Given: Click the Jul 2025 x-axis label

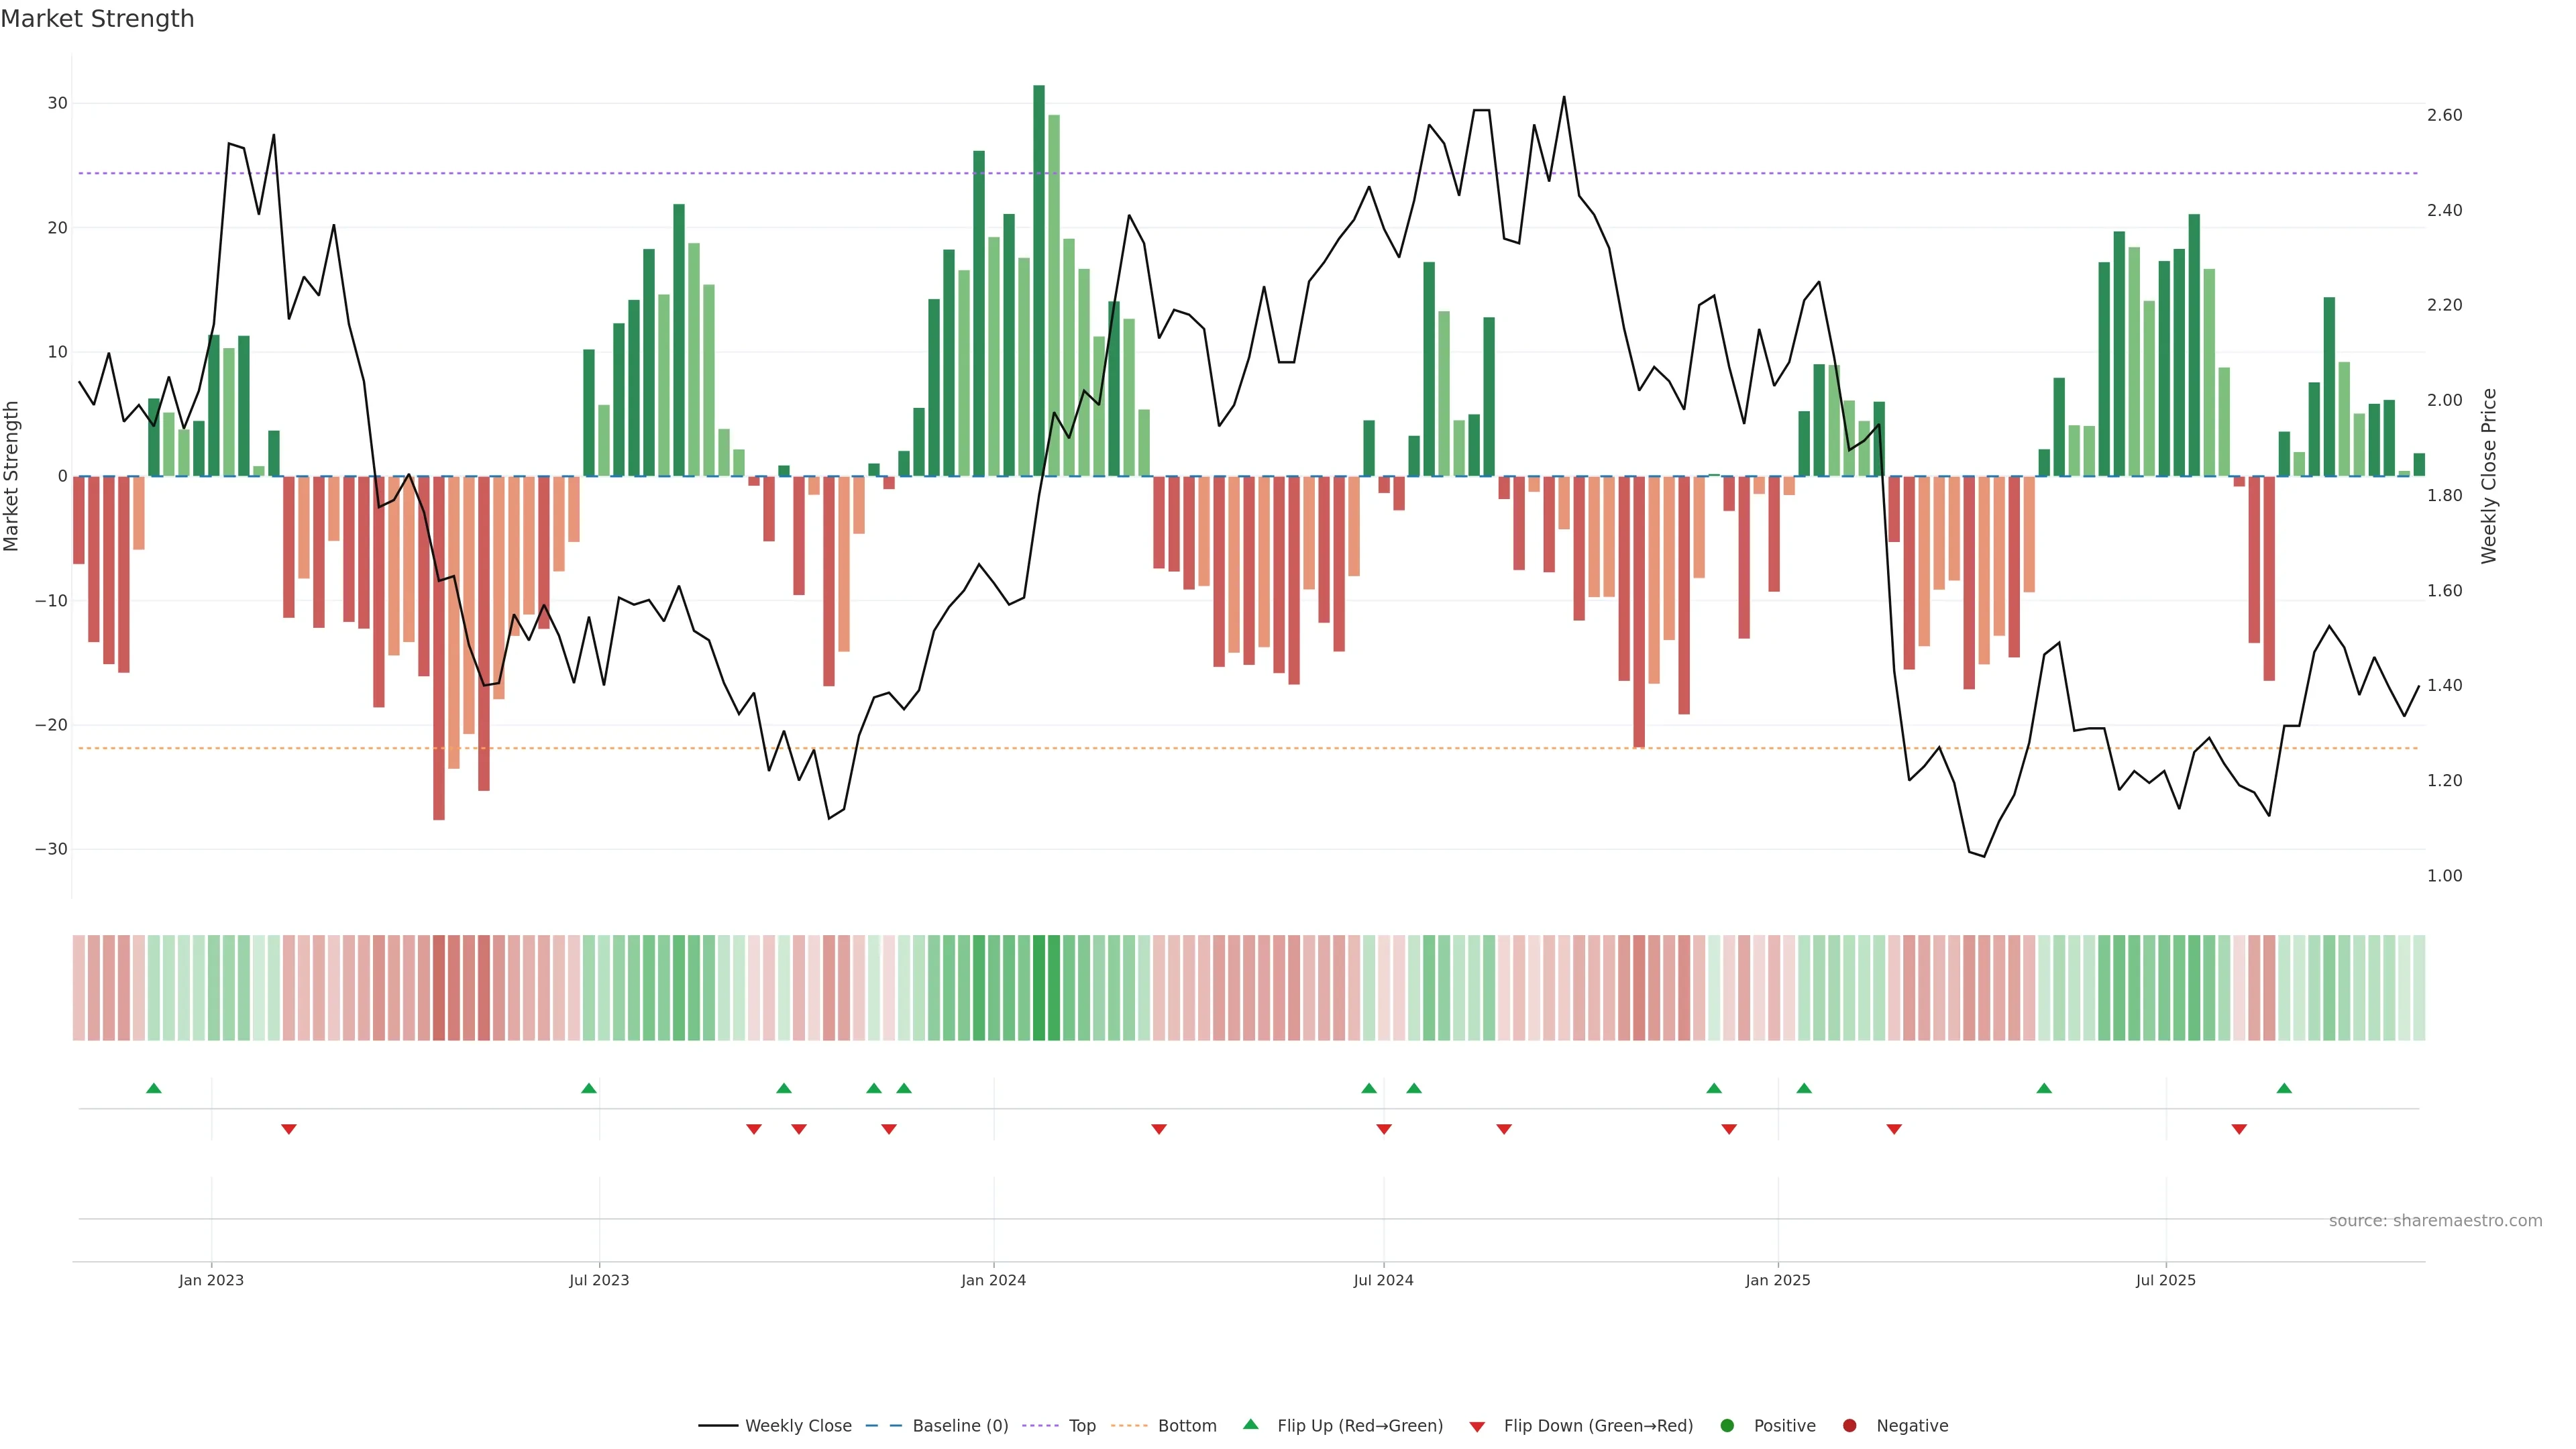Looking at the screenshot, I should point(2166,1280).
